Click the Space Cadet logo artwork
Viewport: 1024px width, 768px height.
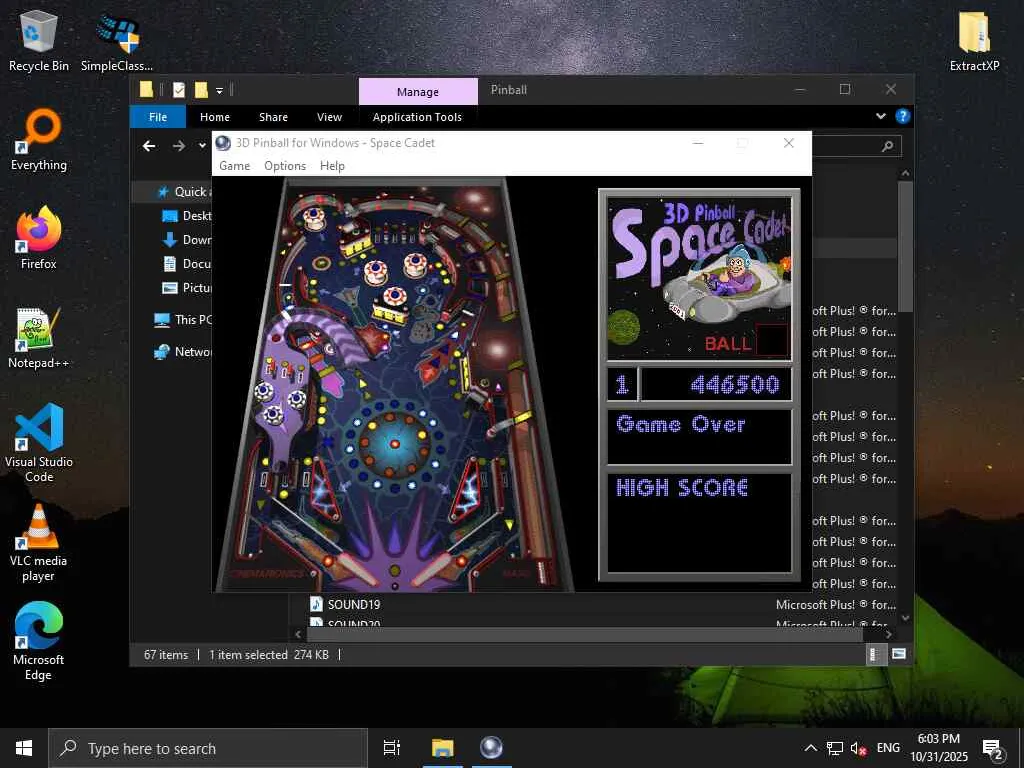[699, 279]
